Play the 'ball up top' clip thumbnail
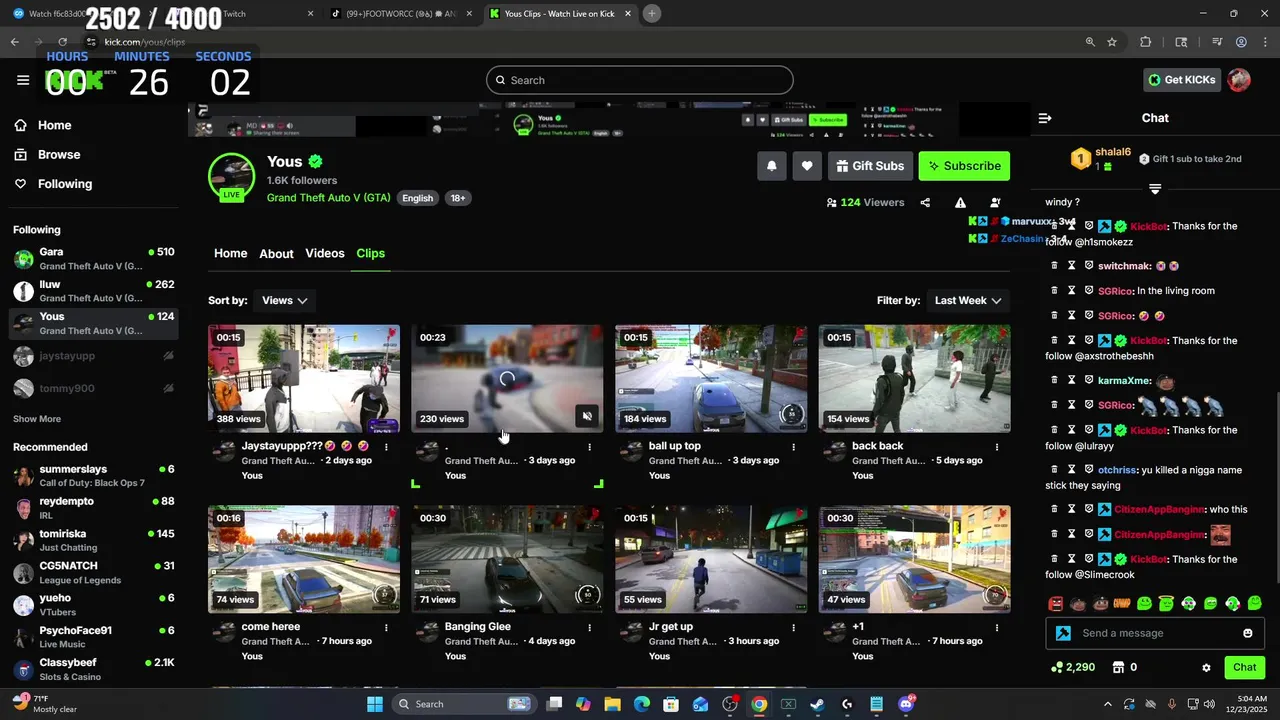Image resolution: width=1280 pixels, height=720 pixels. (x=711, y=378)
